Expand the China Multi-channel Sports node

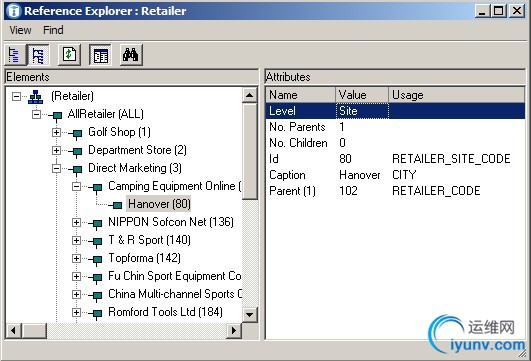coord(77,294)
